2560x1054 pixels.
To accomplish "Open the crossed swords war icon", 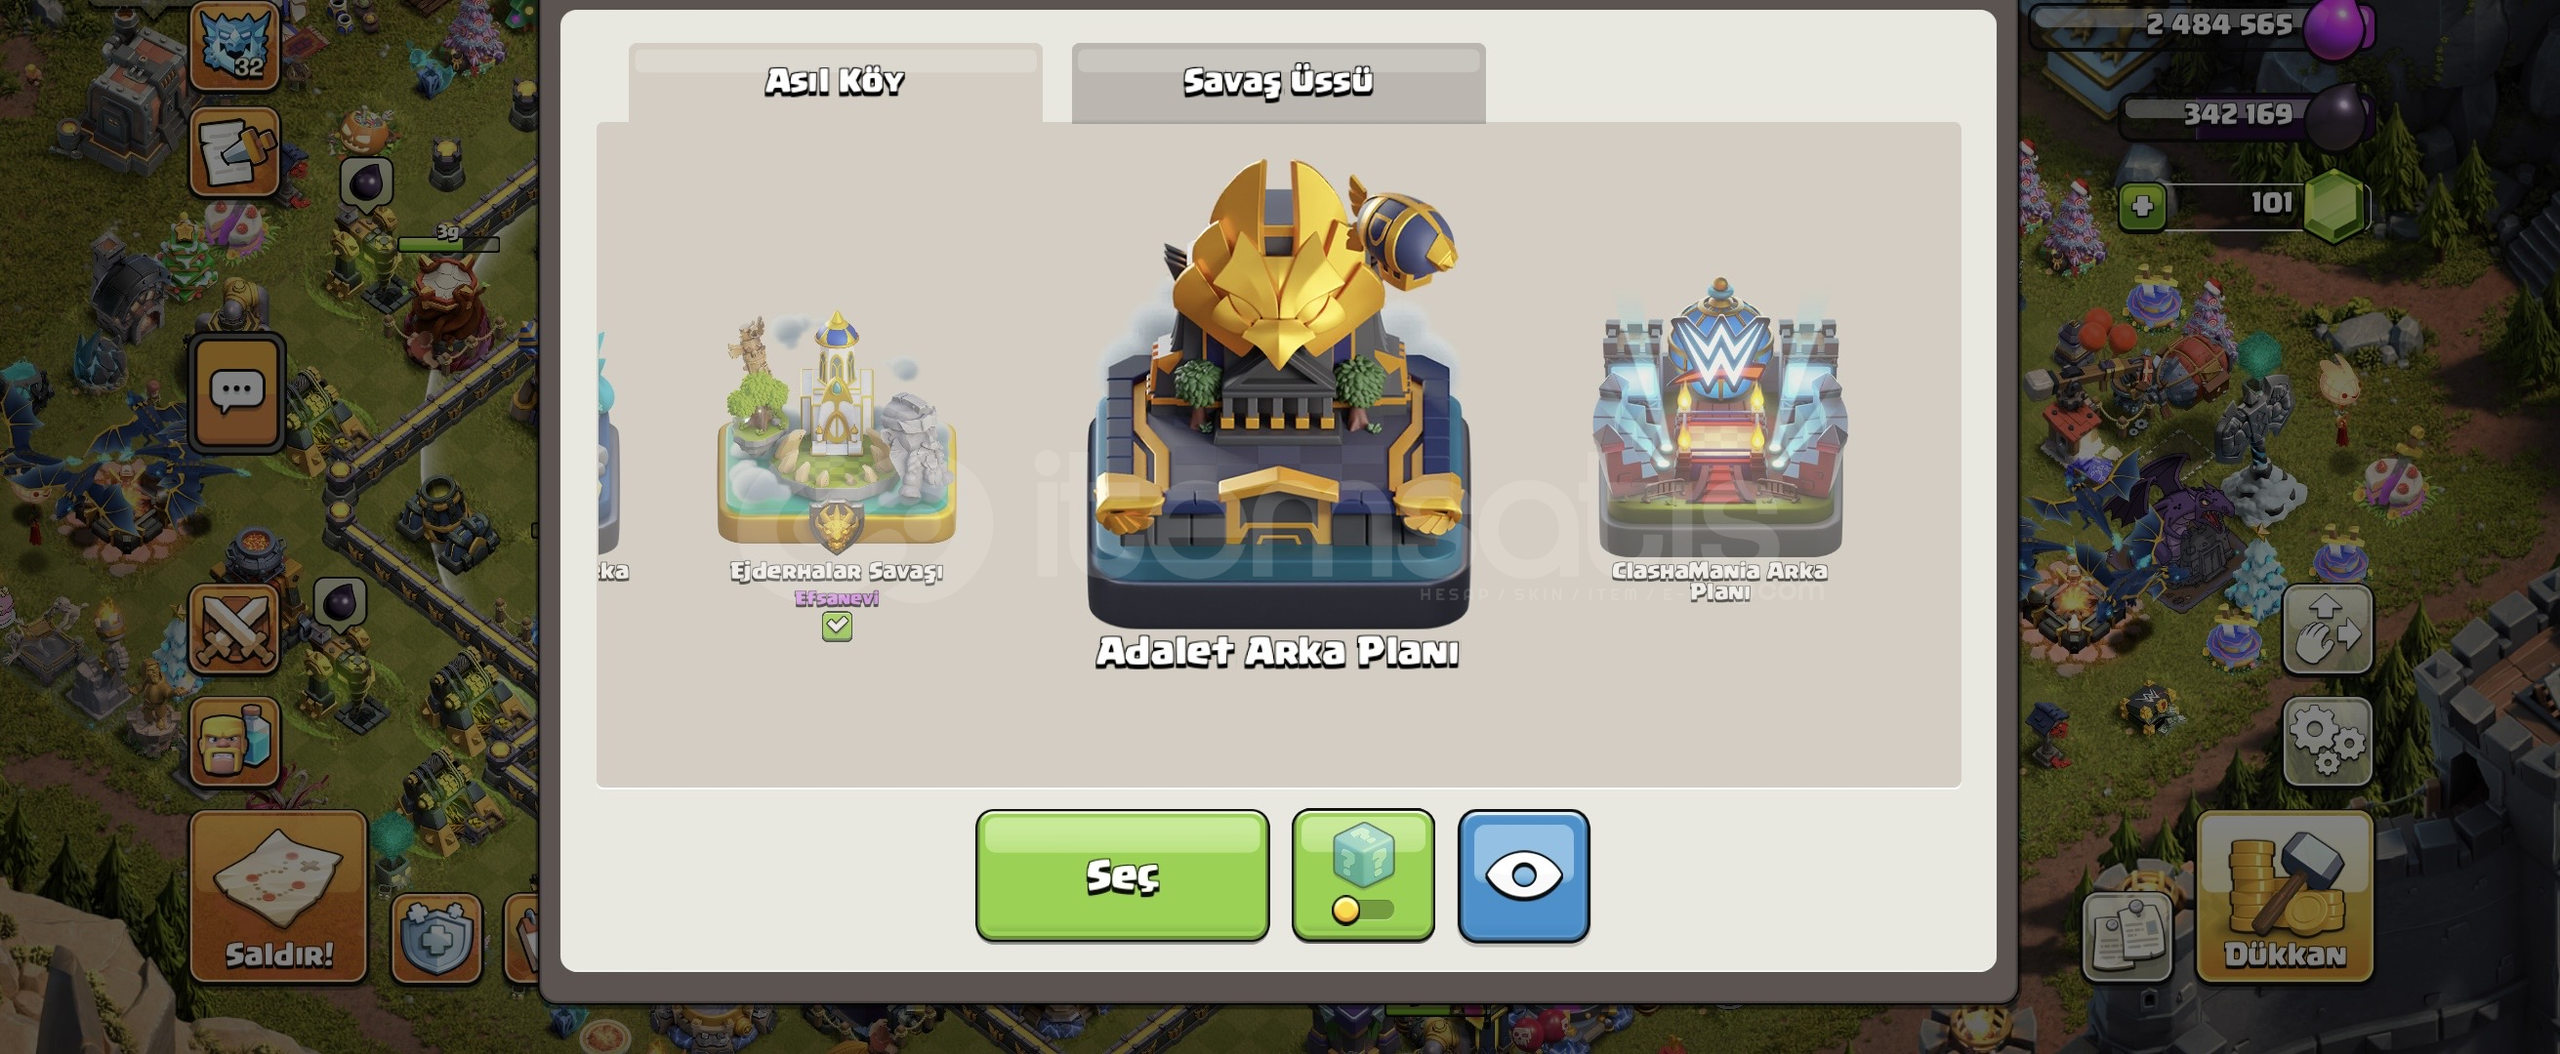I will [235, 629].
